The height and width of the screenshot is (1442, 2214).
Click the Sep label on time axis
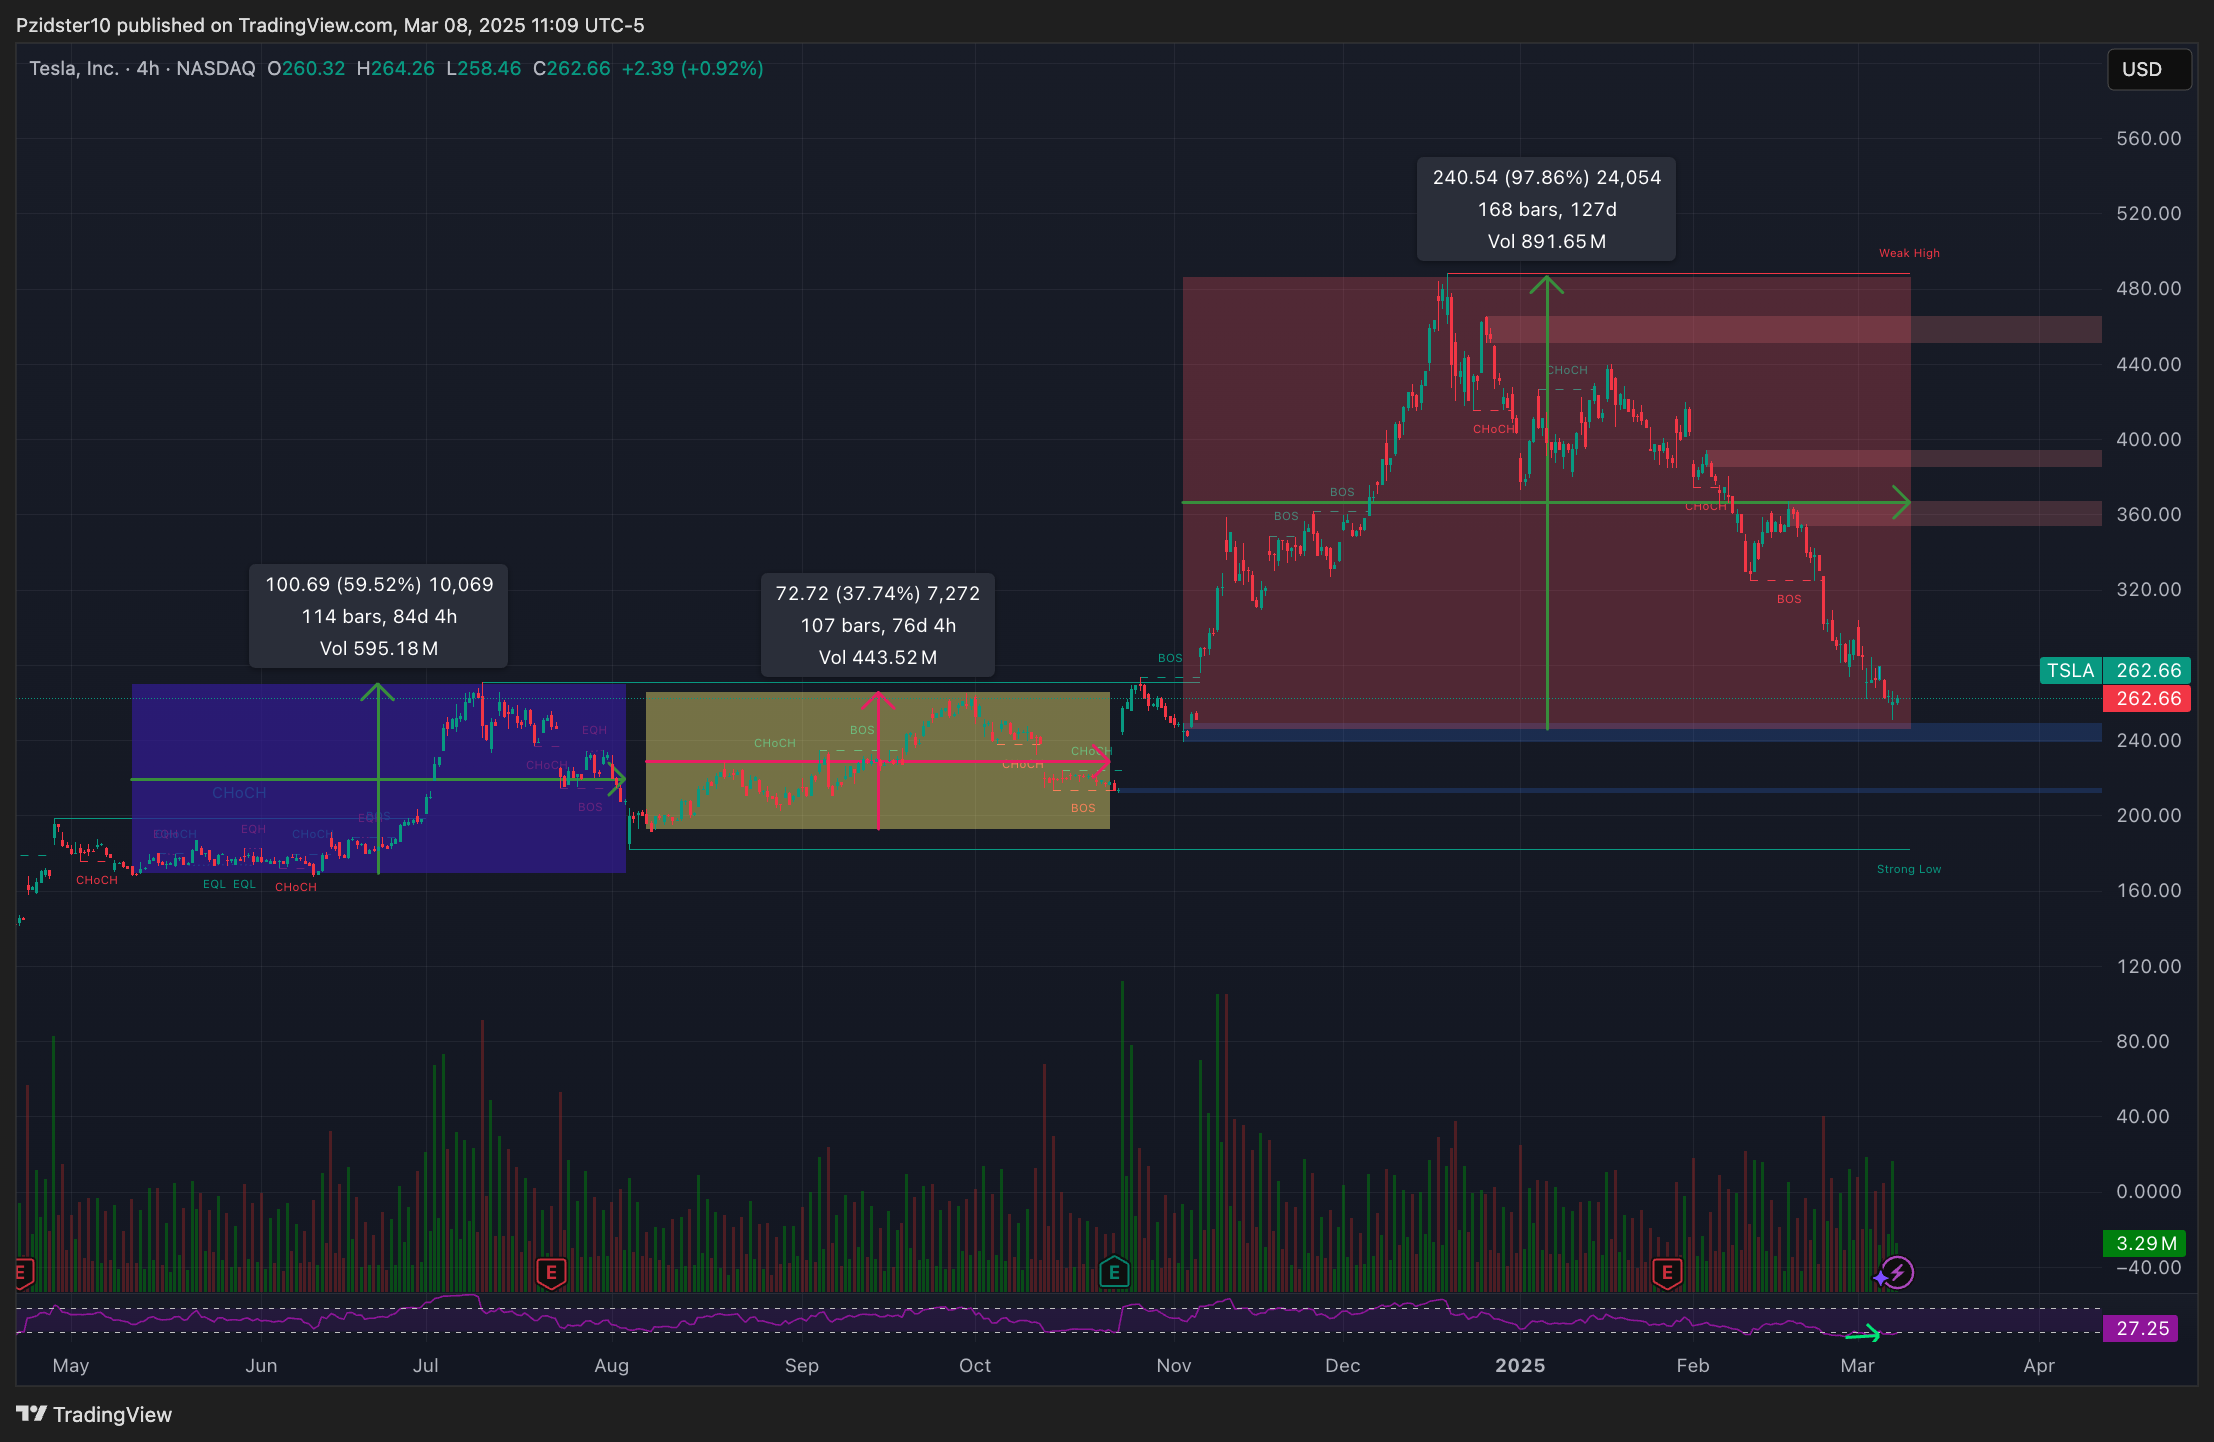802,1365
